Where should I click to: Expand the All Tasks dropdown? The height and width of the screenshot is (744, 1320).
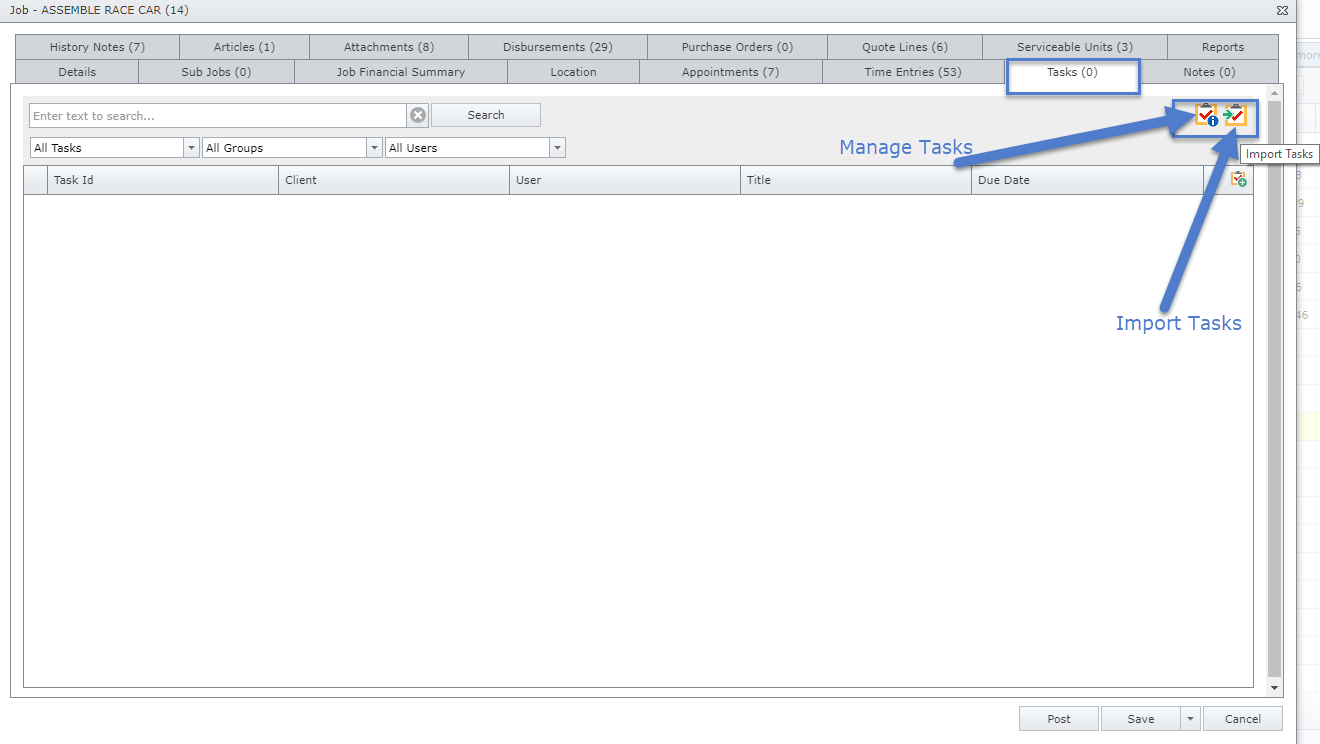click(191, 148)
